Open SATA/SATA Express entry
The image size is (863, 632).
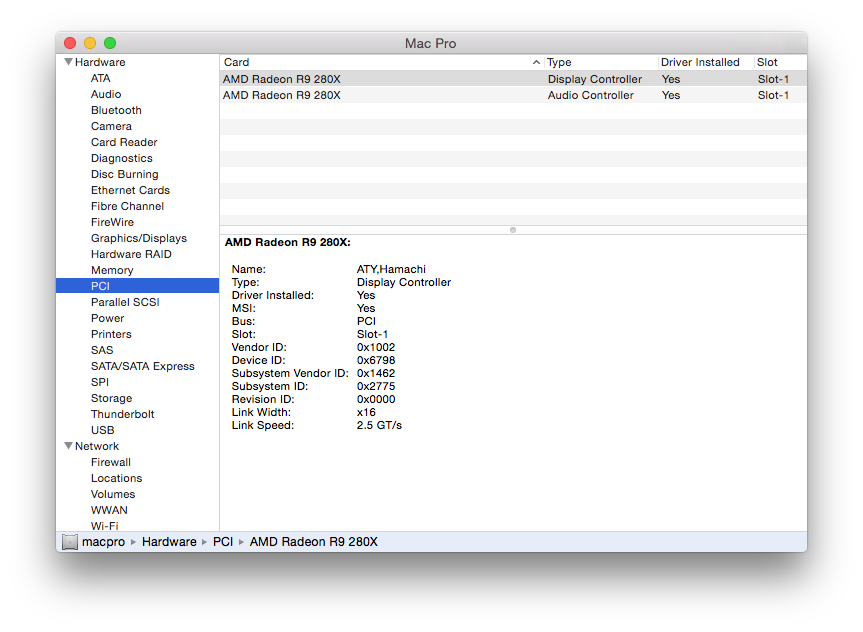[143, 366]
